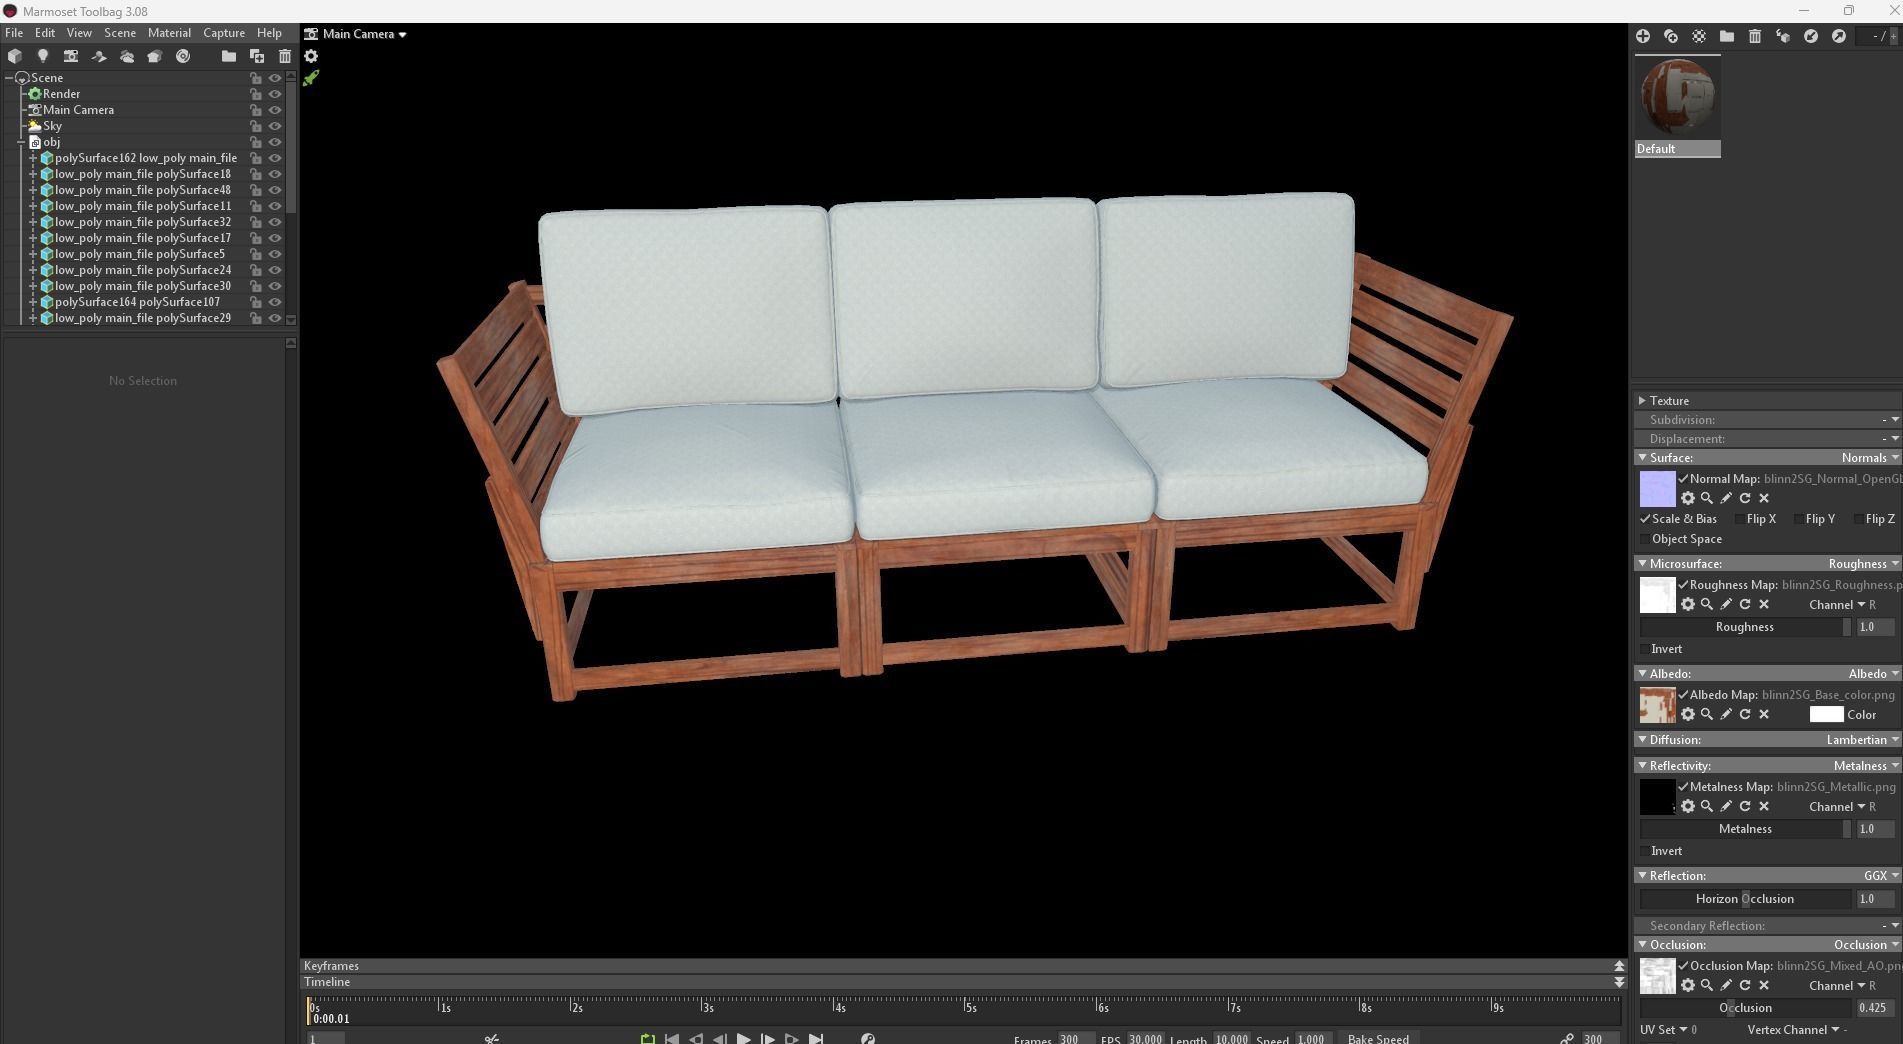Toggle Scale & Bias checkbox

pos(1645,519)
